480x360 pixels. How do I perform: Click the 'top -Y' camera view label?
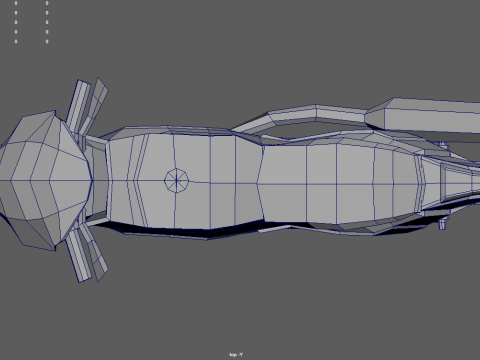tap(236, 354)
